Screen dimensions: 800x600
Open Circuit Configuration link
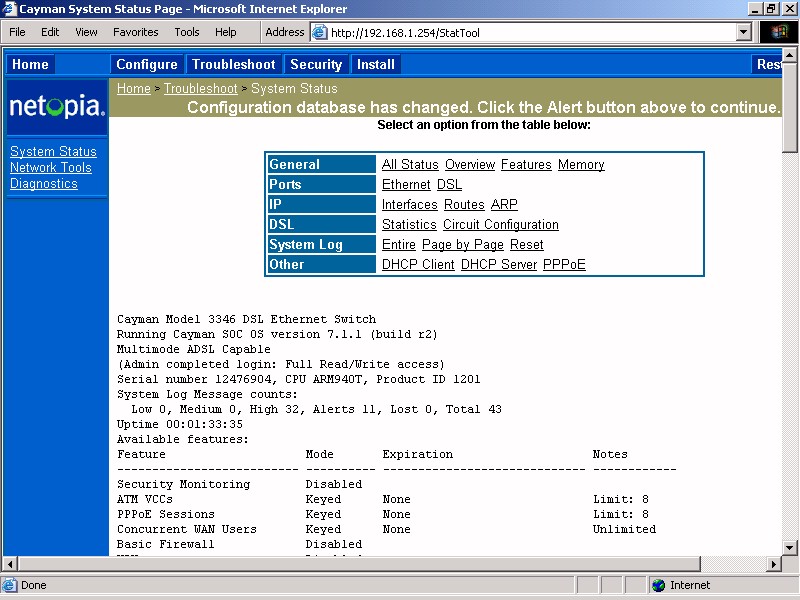[x=501, y=224]
